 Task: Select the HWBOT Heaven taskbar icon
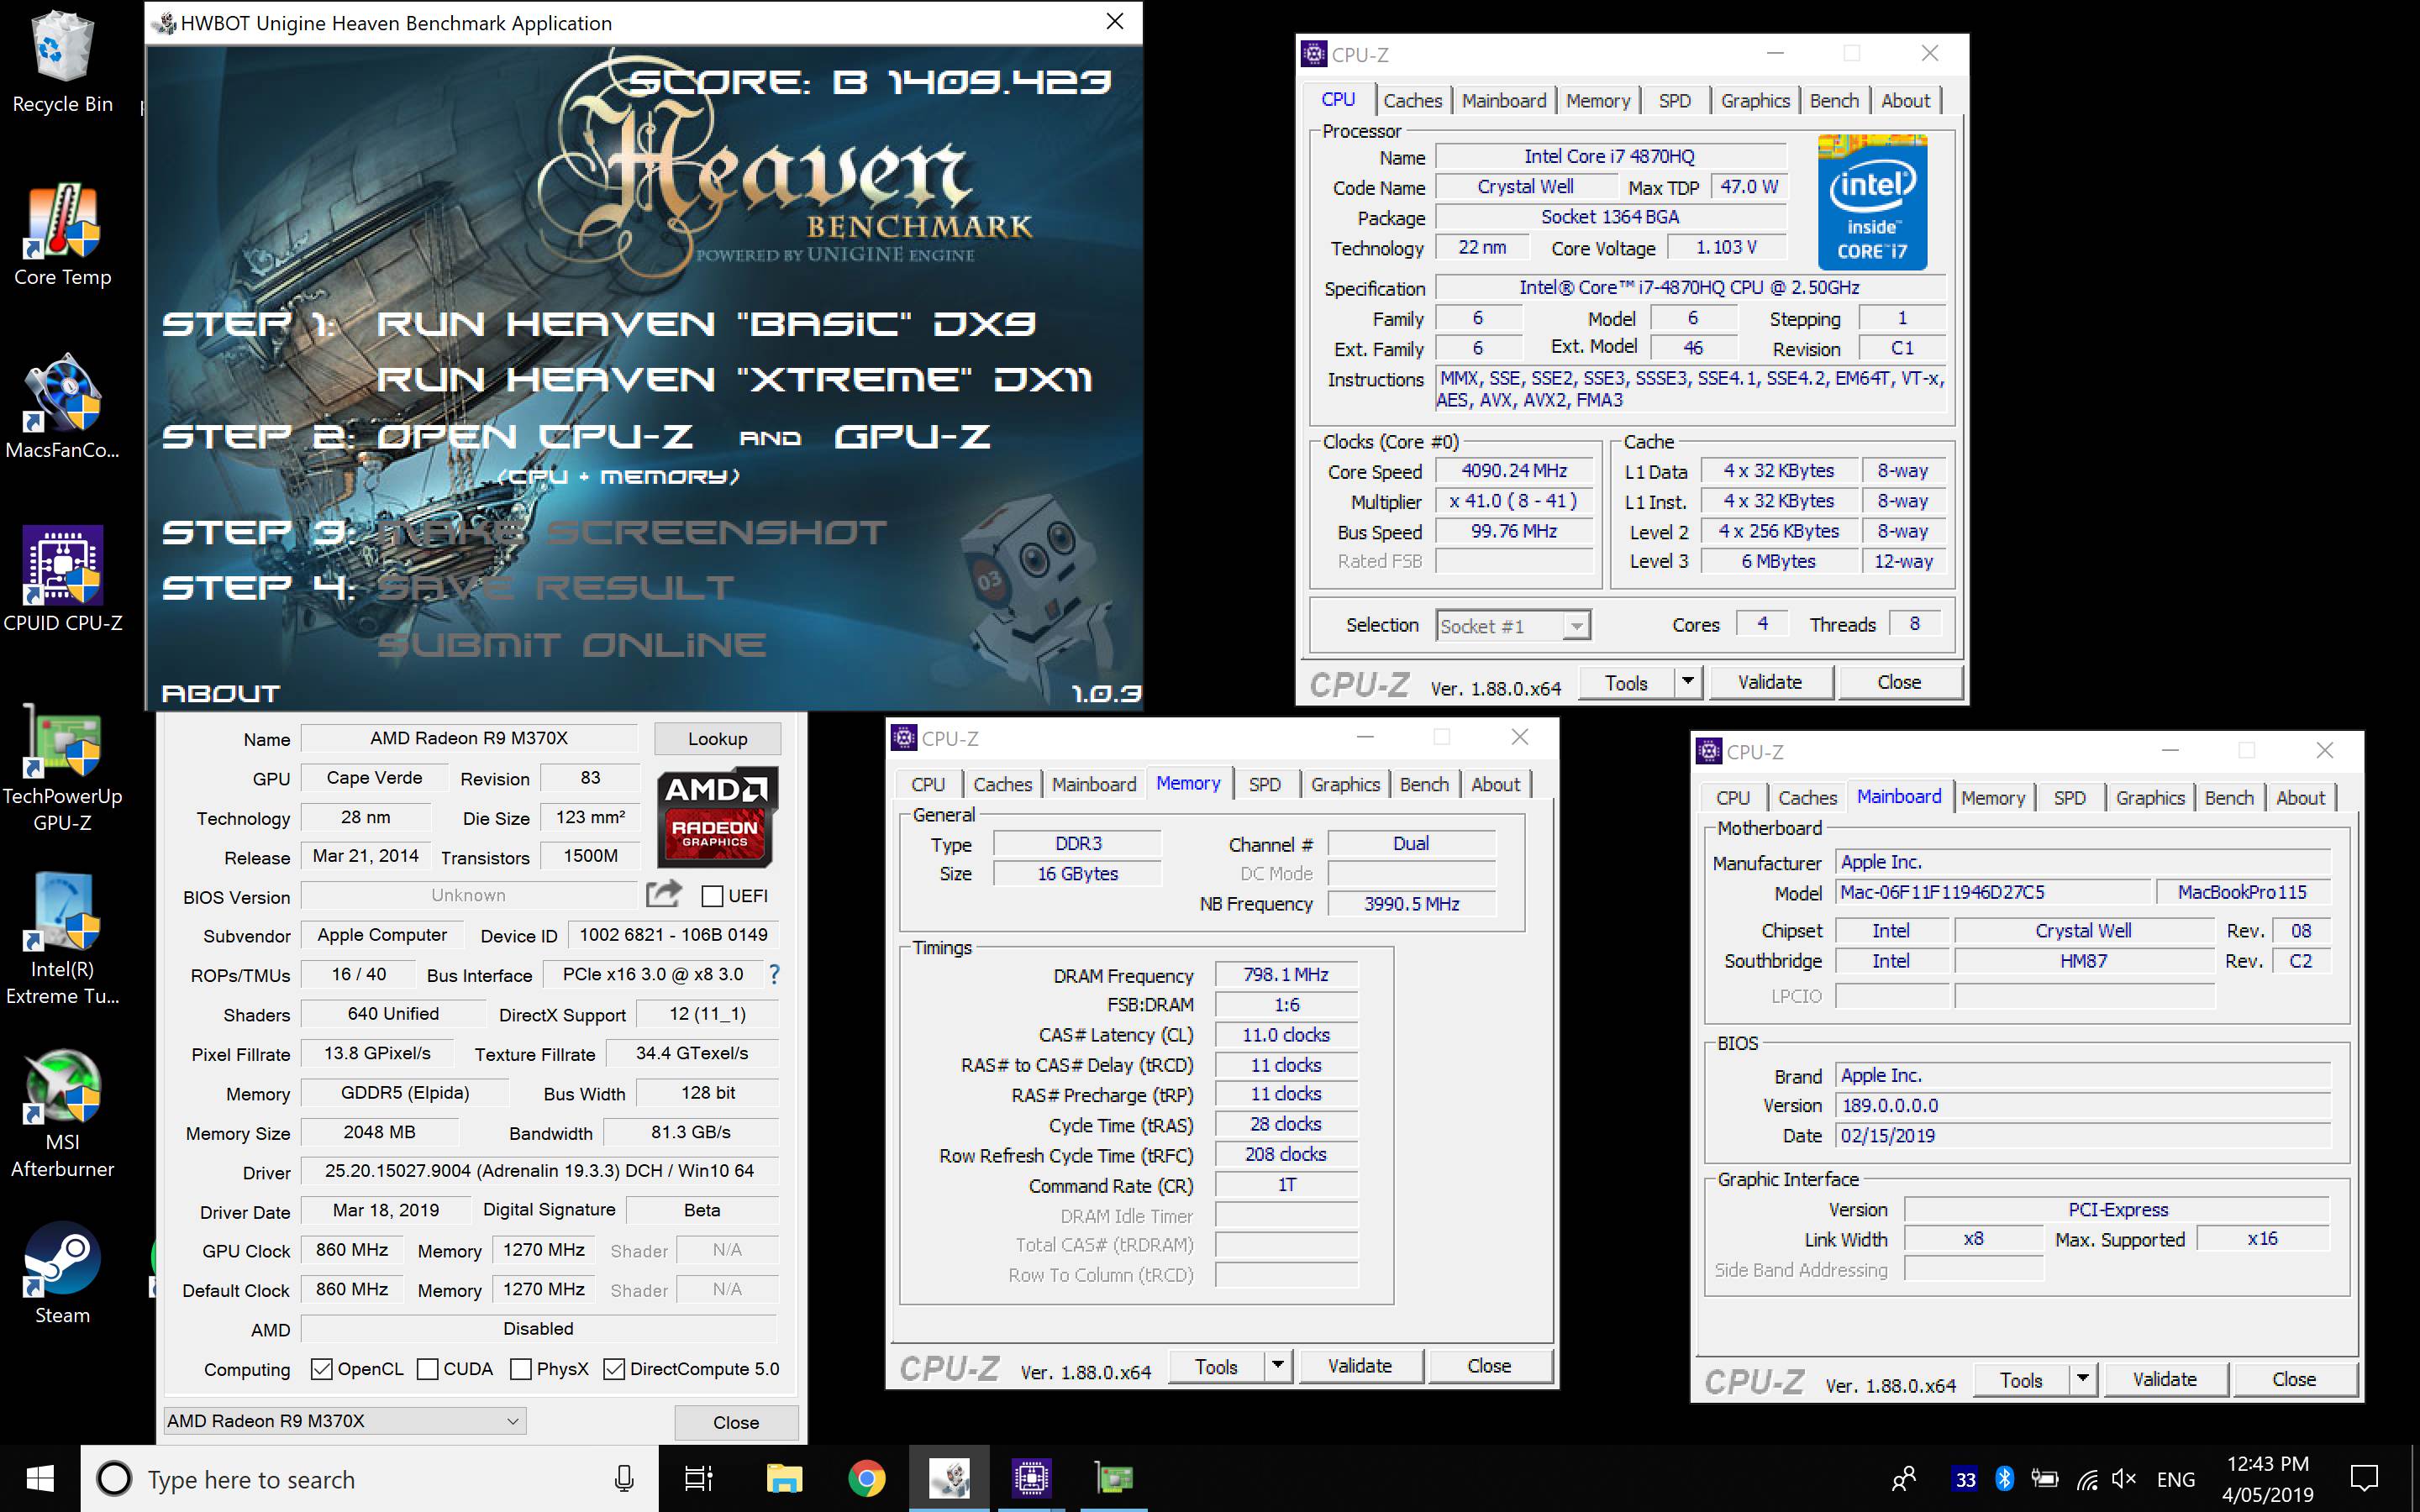coord(949,1478)
